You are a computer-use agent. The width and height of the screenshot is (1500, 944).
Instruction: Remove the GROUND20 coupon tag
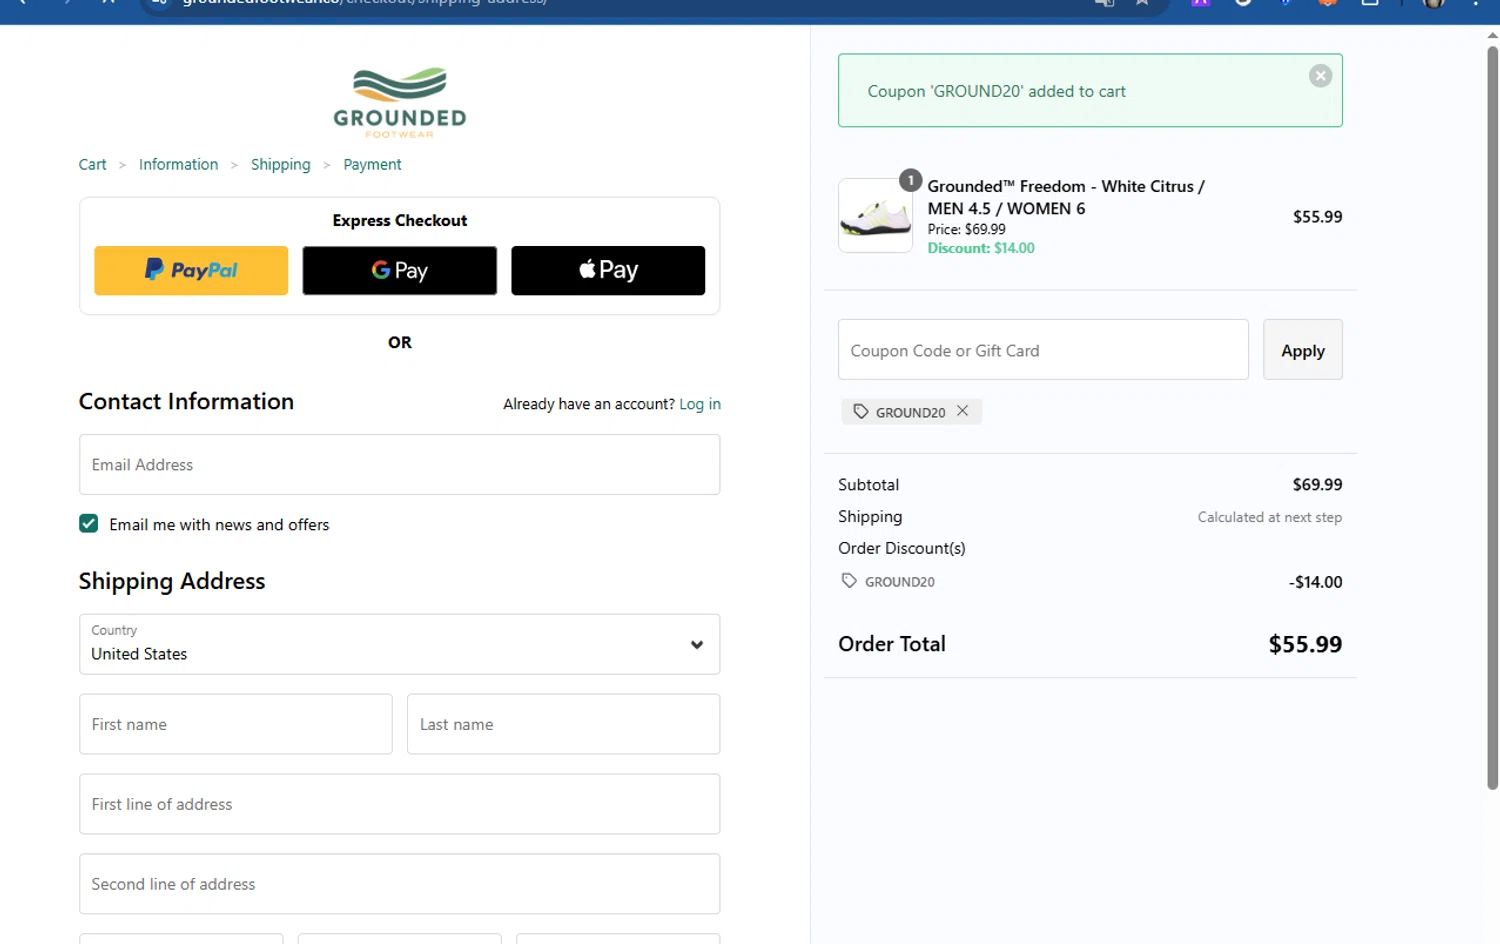pos(962,411)
